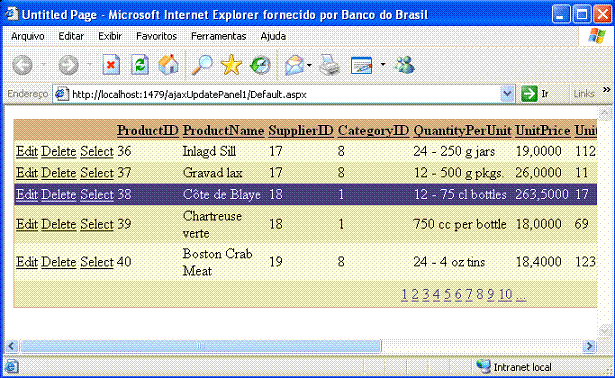Go to grid page 5
This screenshot has height=378, width=615.
tap(447, 294)
